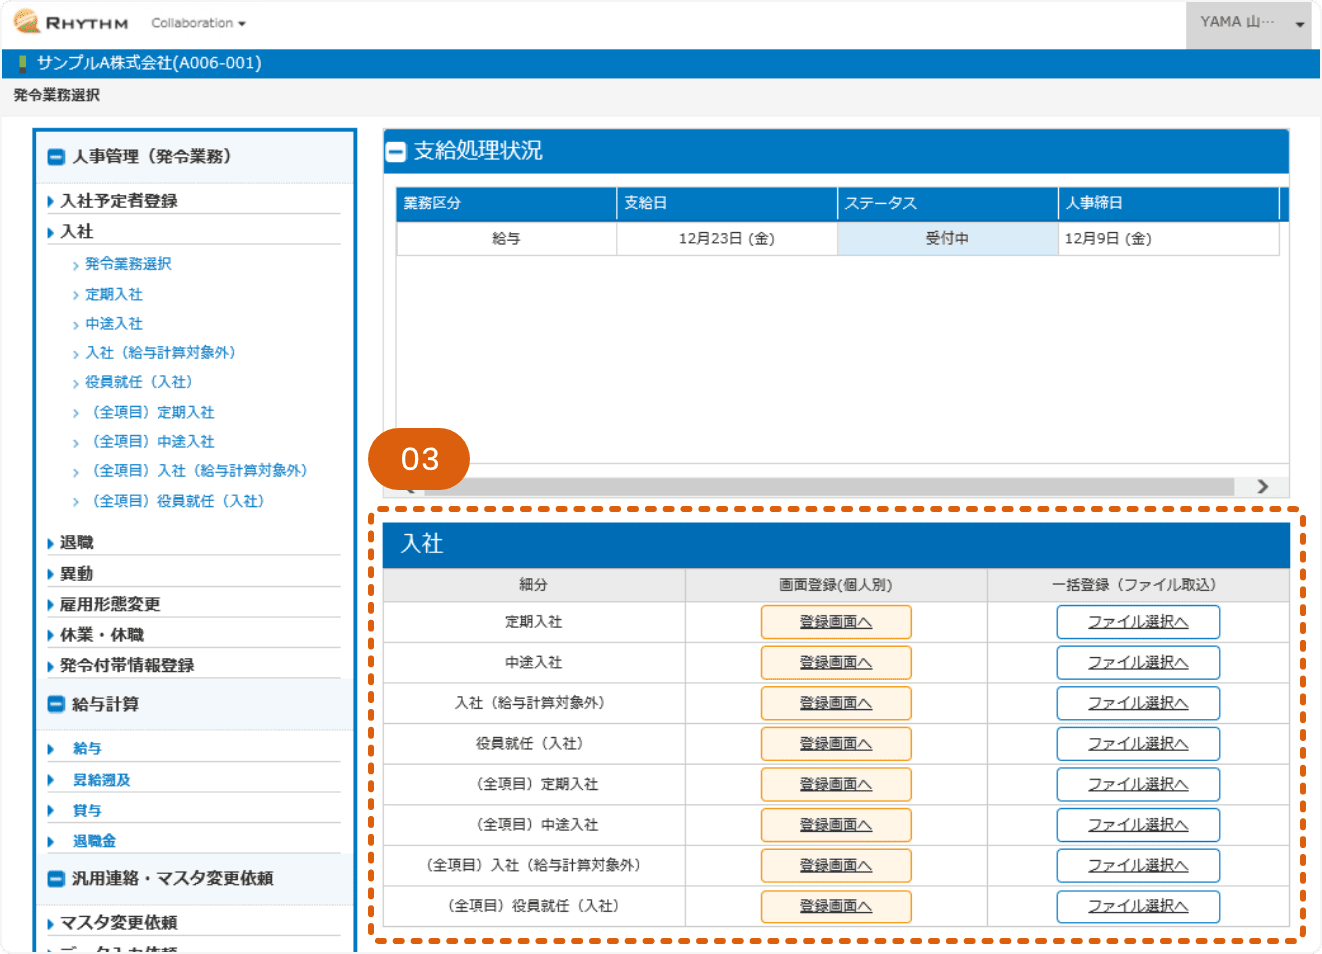
Task: Click 人事締日 column header
Action: 1169,204
